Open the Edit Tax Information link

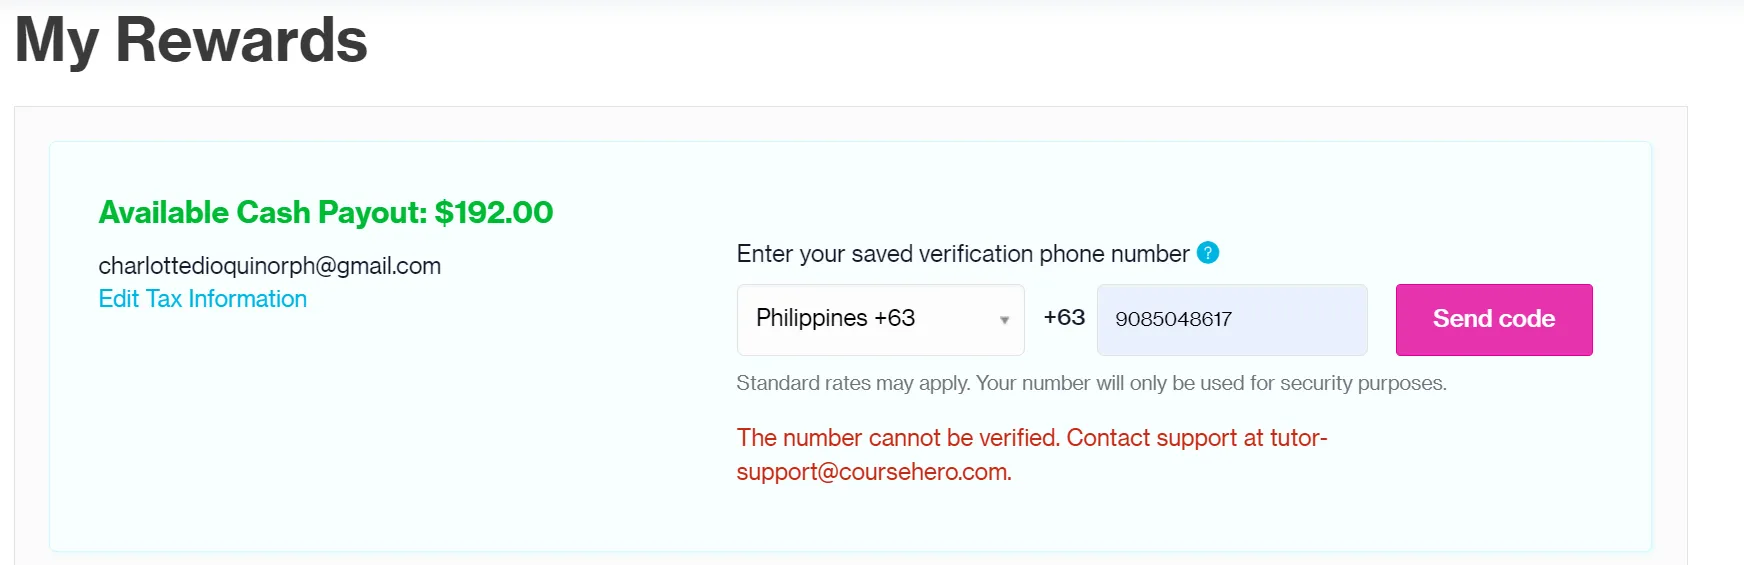point(202,299)
